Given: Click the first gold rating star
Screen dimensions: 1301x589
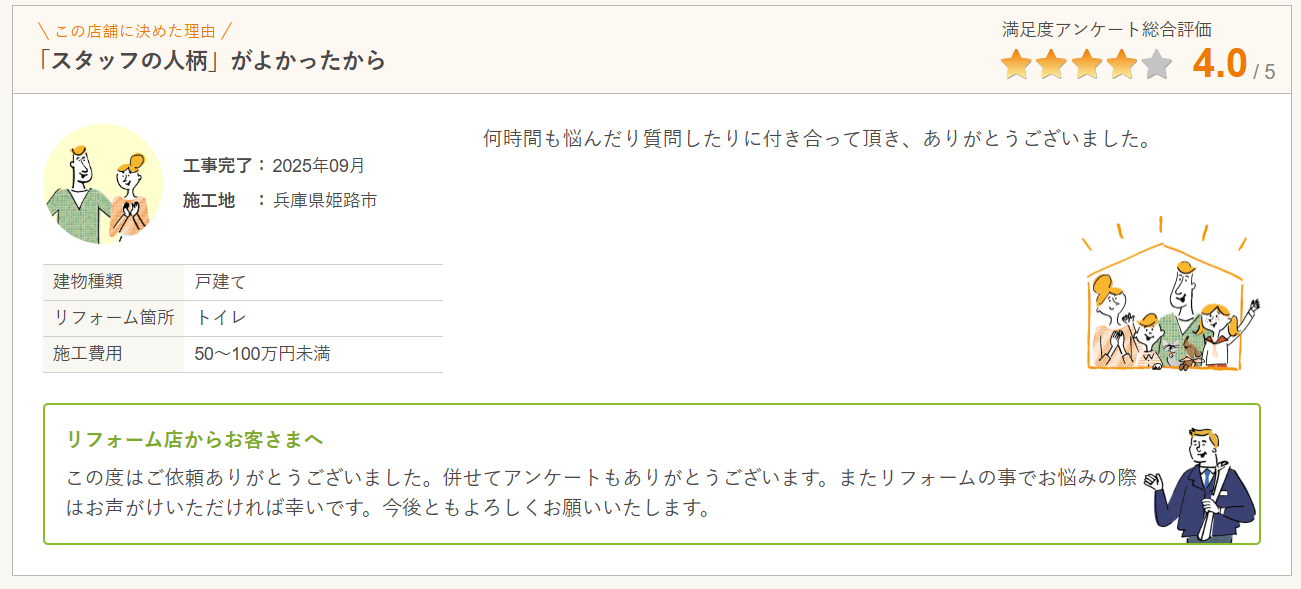Looking at the screenshot, I should [x=1016, y=65].
